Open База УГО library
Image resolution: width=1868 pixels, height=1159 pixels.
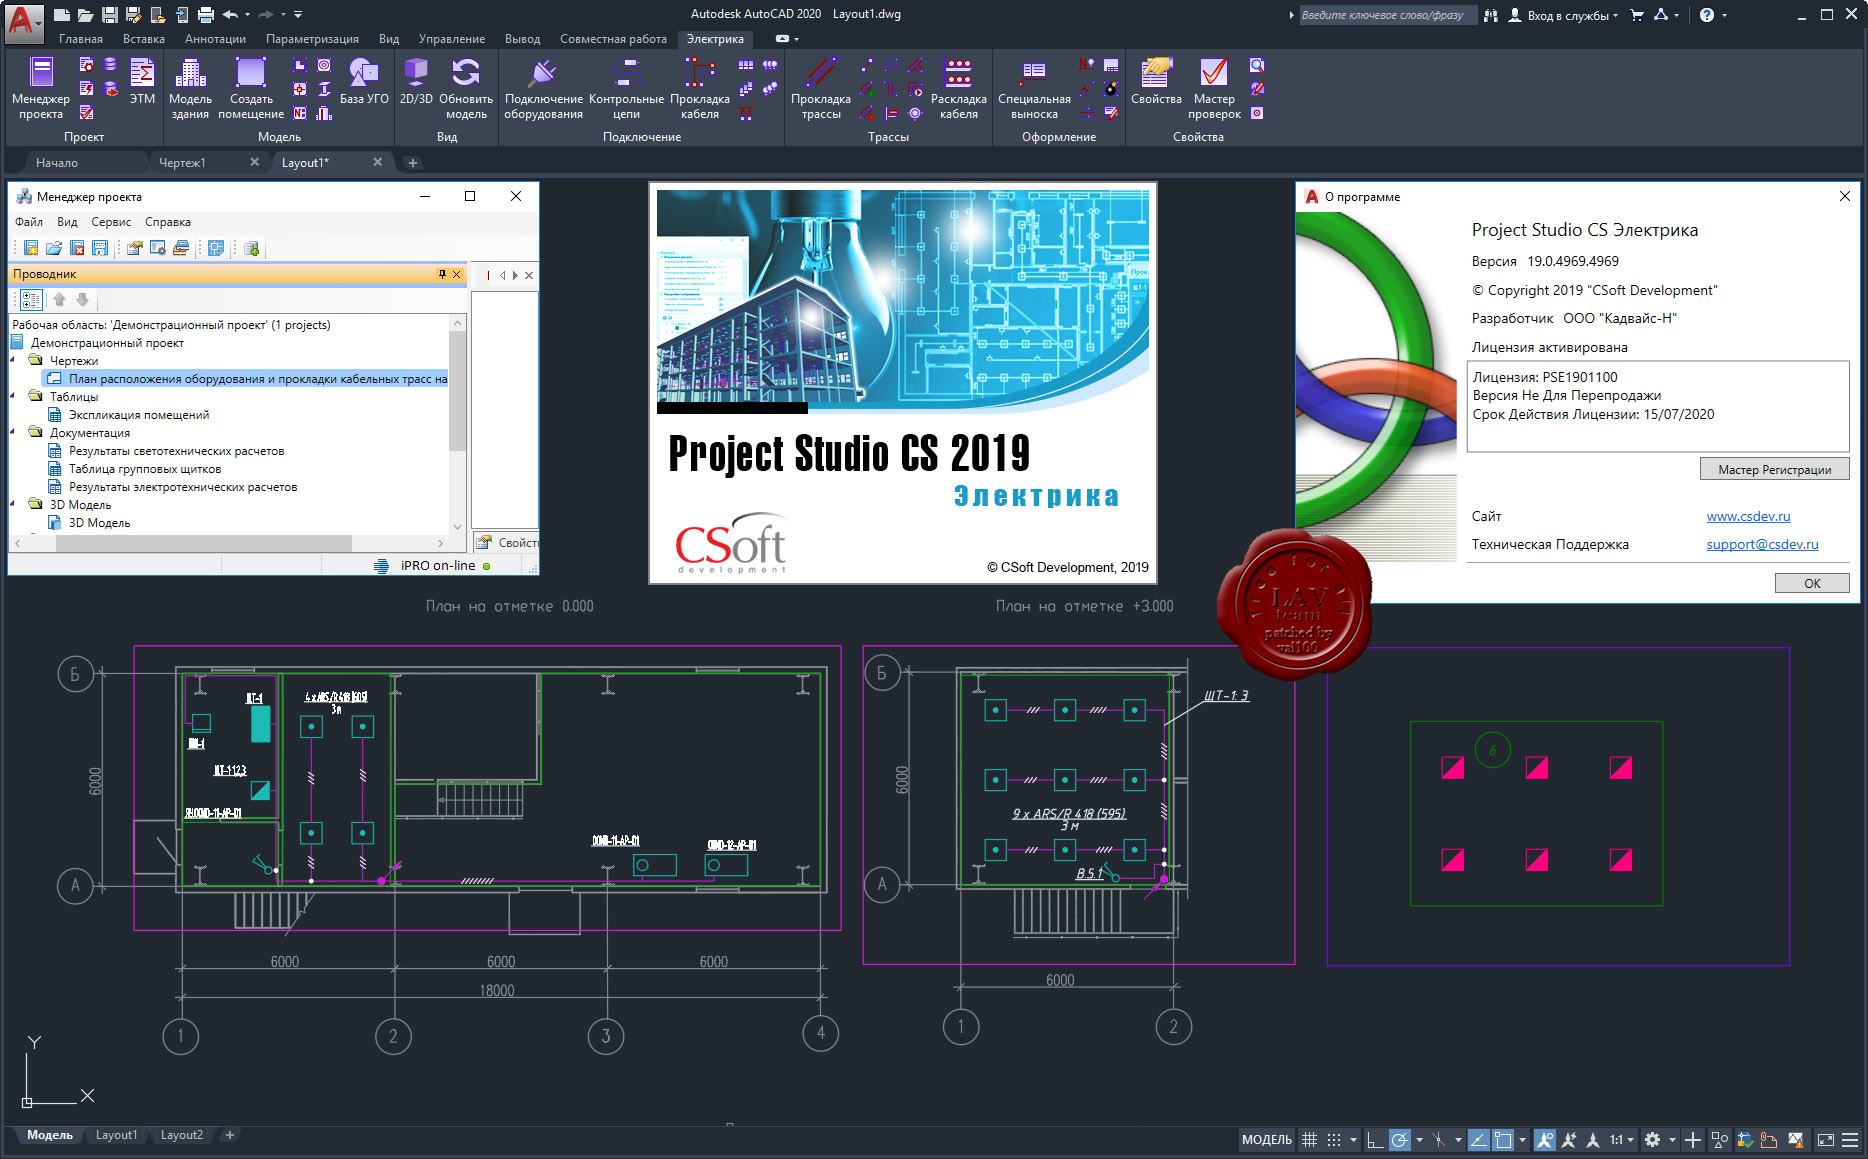click(x=364, y=81)
